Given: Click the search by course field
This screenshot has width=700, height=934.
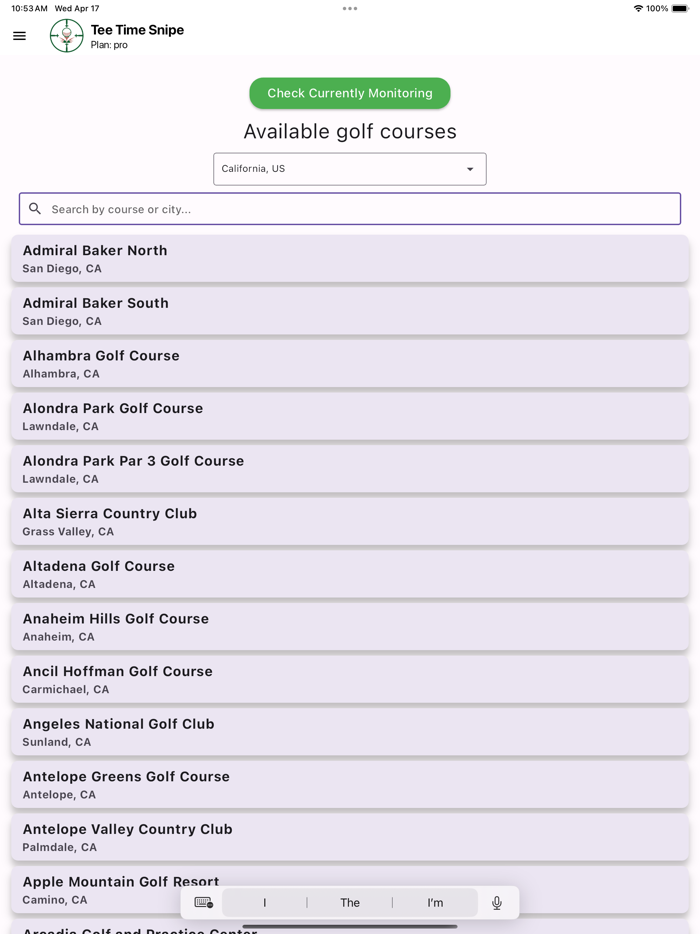Looking at the screenshot, I should (x=349, y=208).
